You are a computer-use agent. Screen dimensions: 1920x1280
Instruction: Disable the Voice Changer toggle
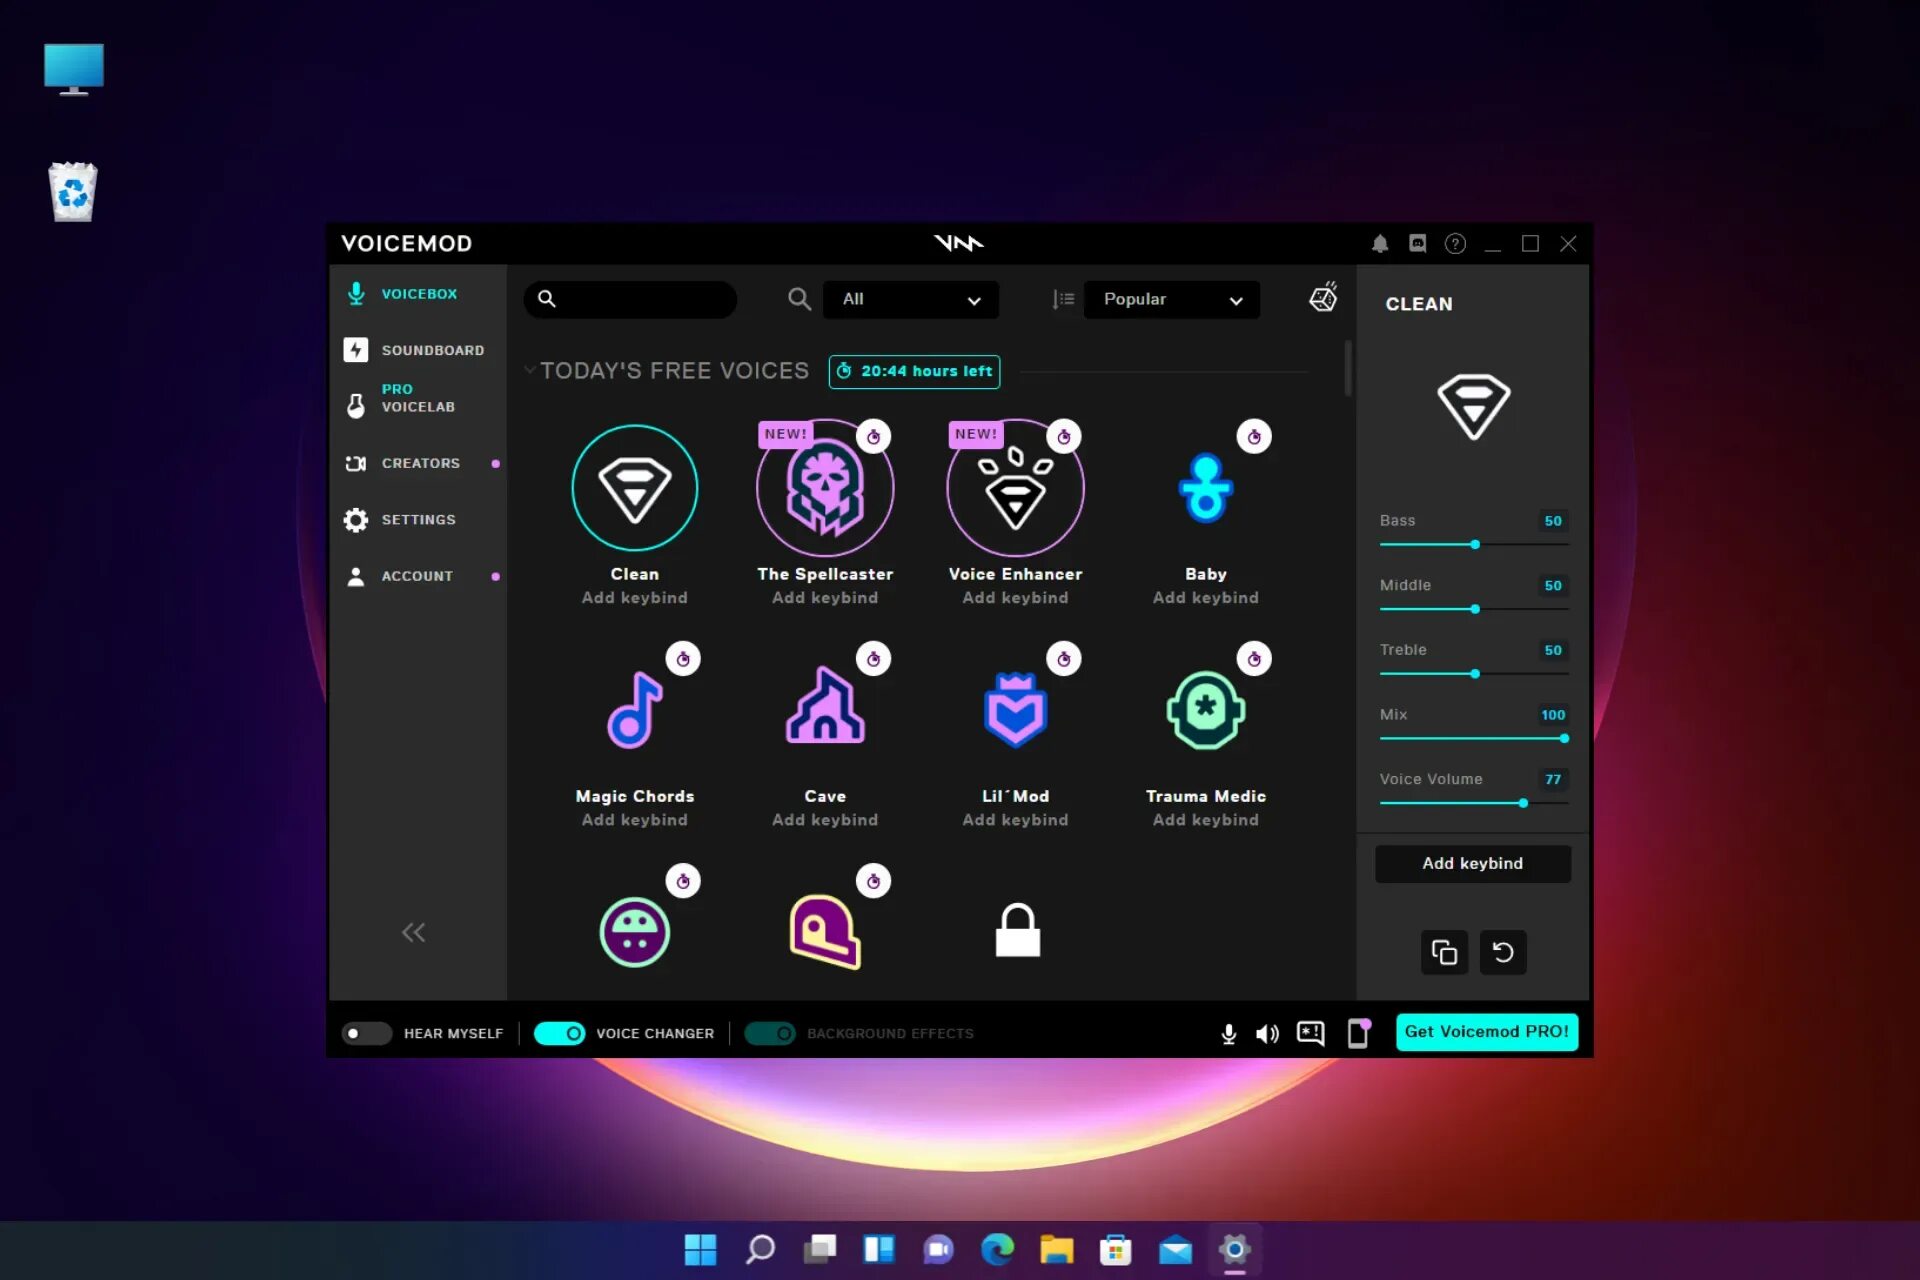559,1033
